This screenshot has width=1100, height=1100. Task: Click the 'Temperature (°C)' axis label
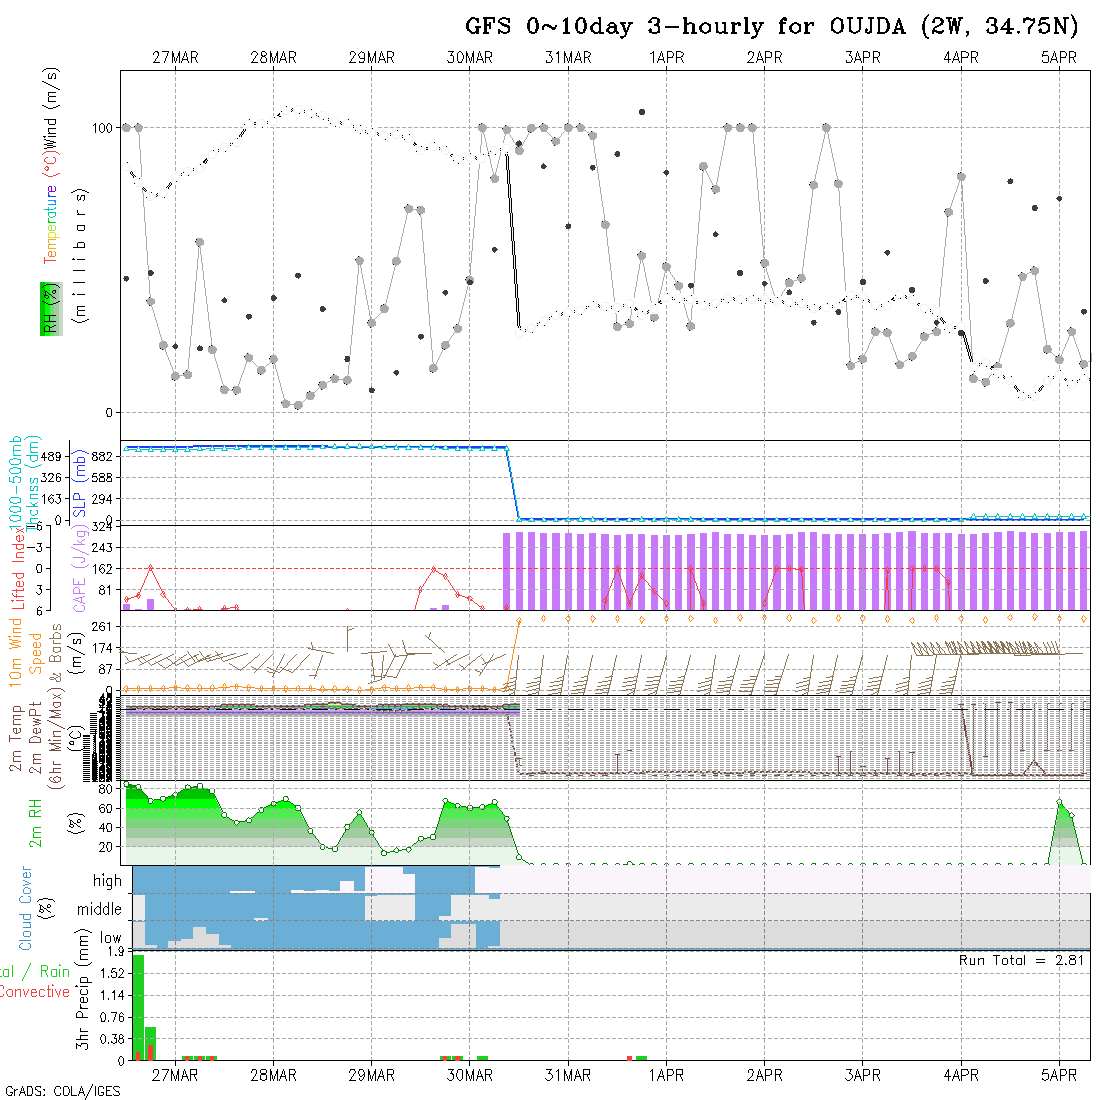[x=51, y=208]
